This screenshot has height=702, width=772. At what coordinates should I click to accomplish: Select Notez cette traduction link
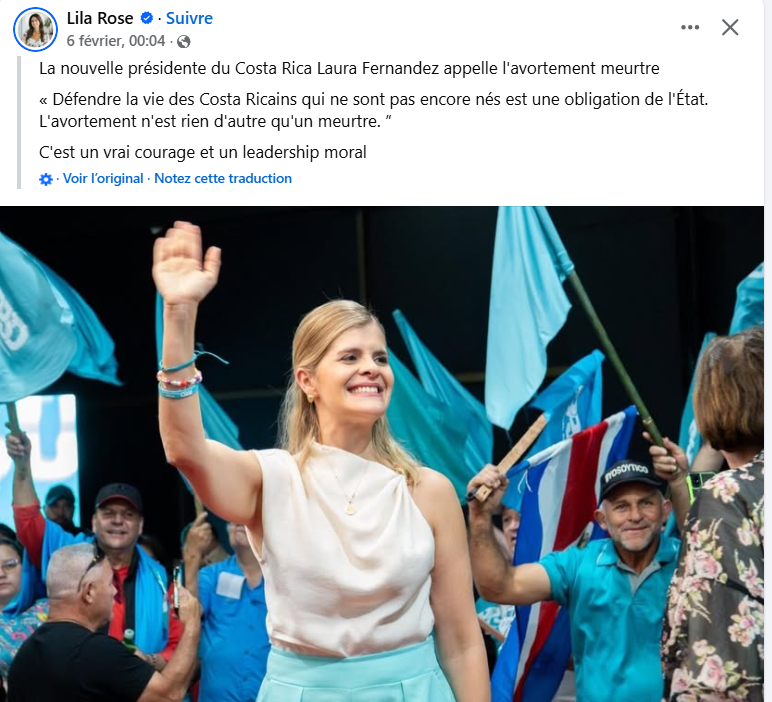point(223,178)
